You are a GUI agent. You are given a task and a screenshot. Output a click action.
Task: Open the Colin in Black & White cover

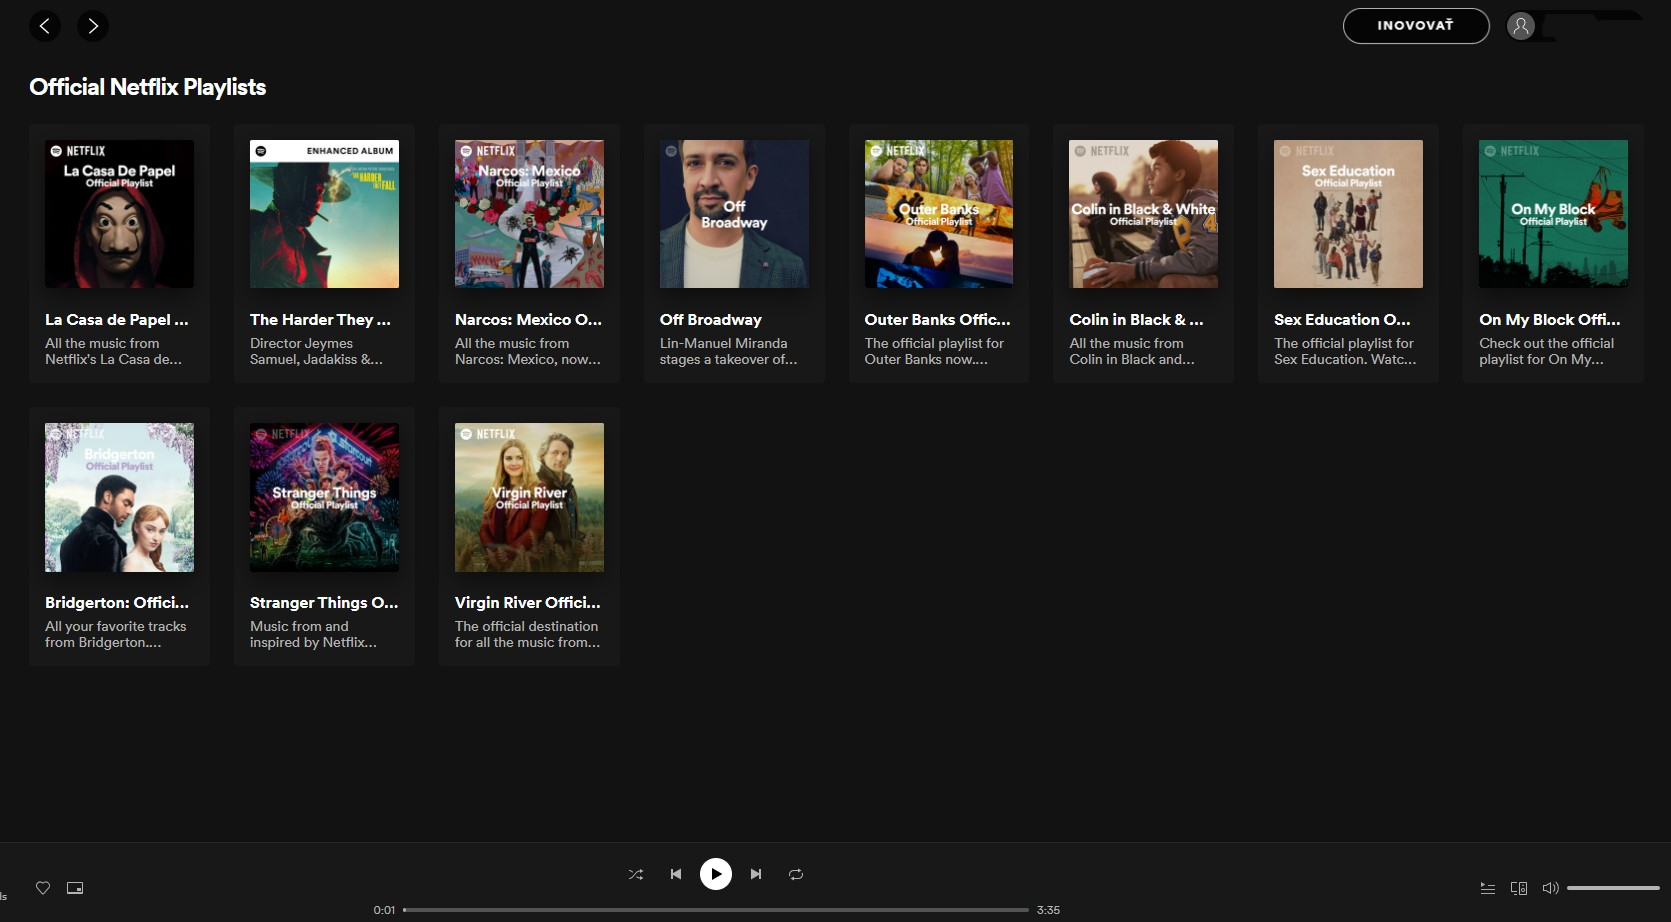pos(1144,214)
